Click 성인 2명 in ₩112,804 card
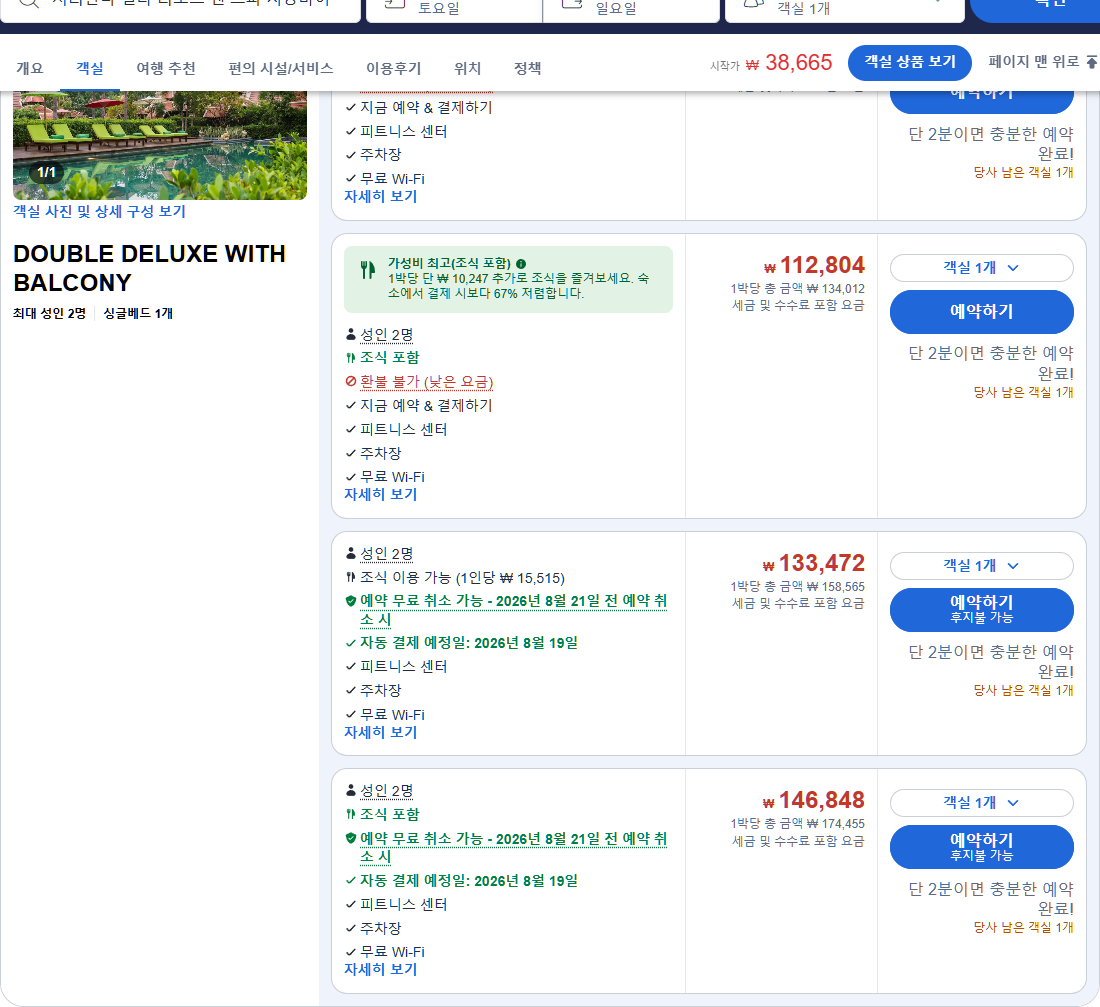This screenshot has width=1100, height=1007. pos(387,335)
